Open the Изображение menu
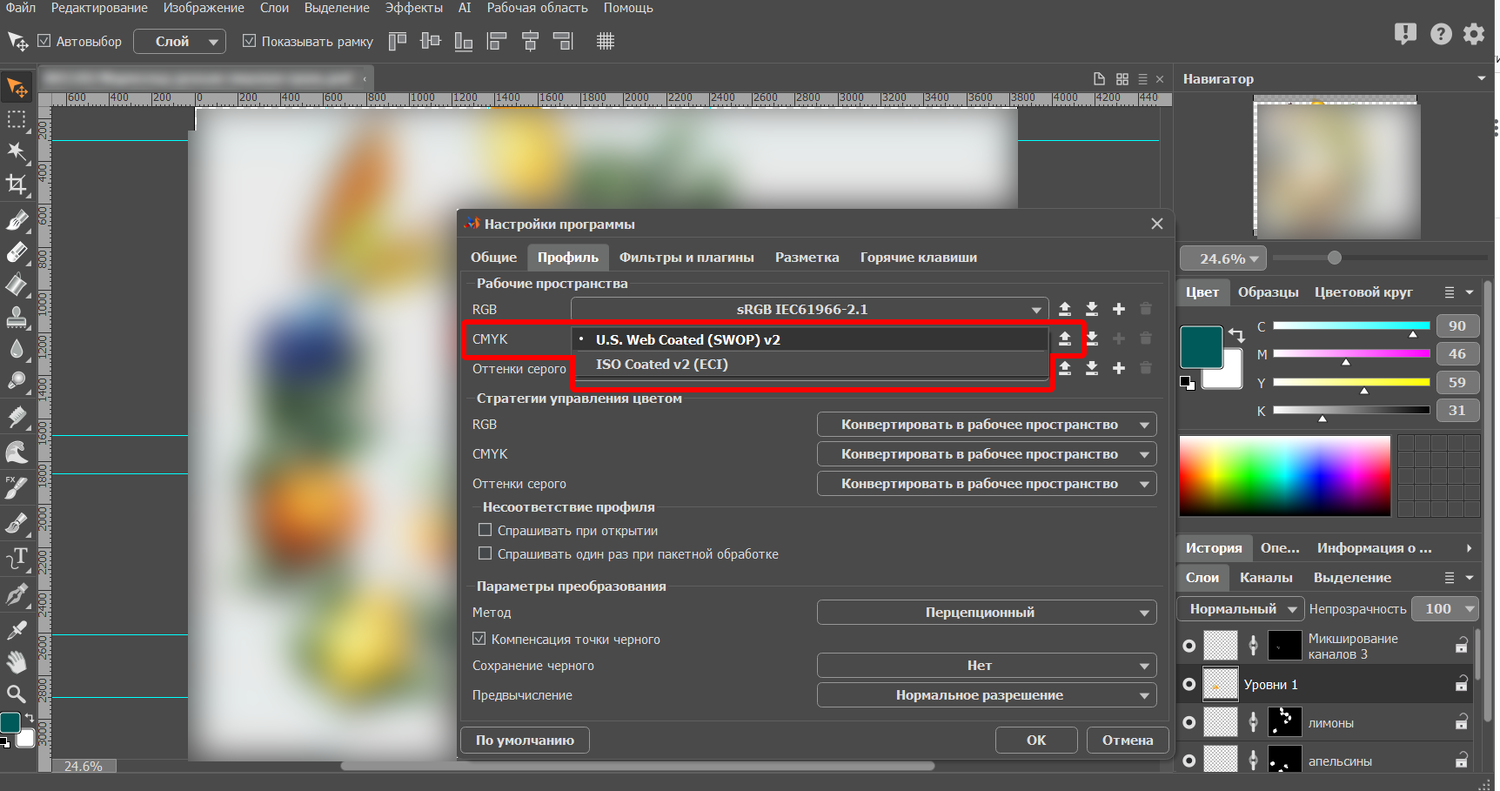The width and height of the screenshot is (1500, 791). pos(204,8)
